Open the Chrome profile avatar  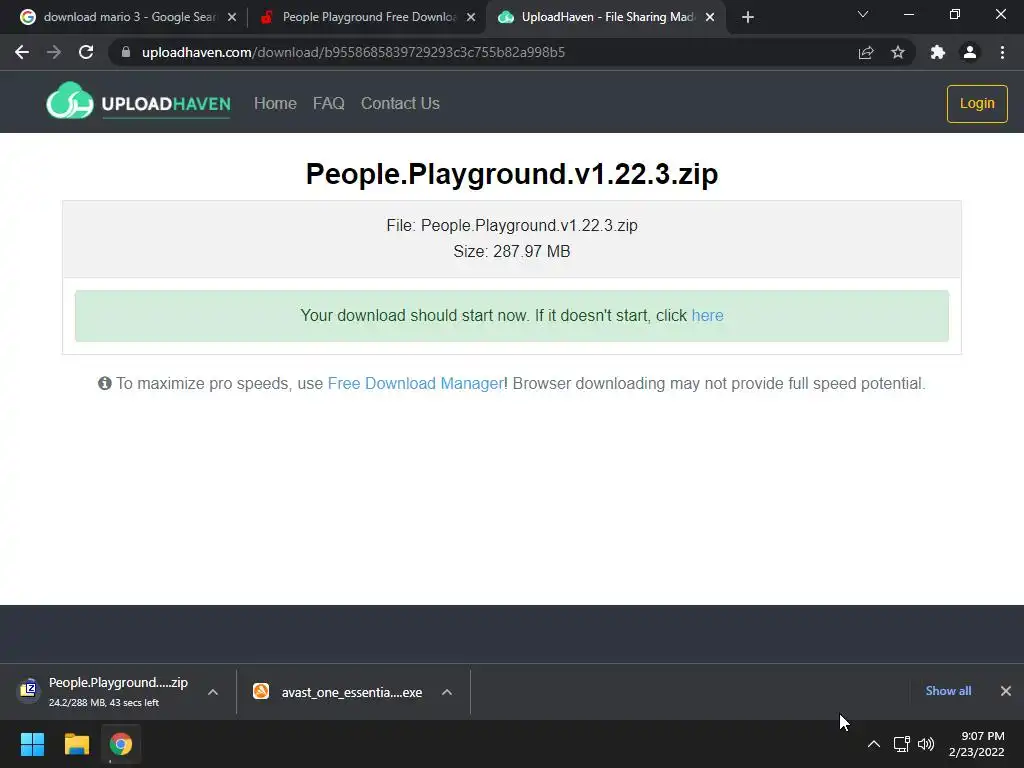(970, 52)
